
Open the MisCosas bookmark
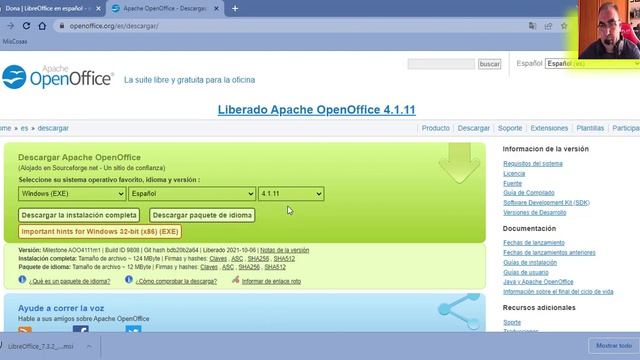point(15,41)
